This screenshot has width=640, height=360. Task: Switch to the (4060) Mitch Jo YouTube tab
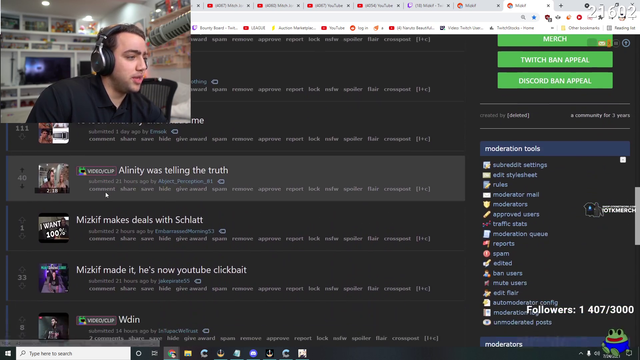pos(278,6)
